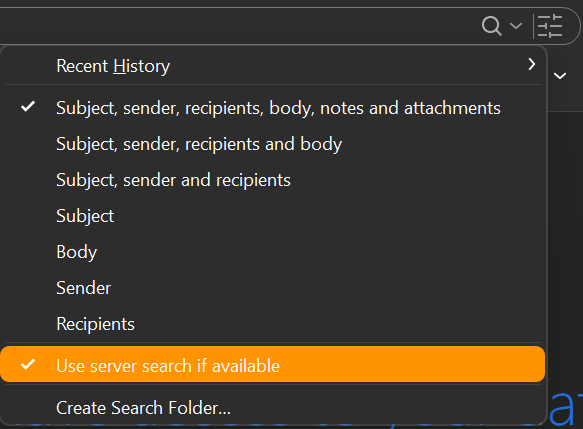Expand the Recent History submenu
This screenshot has height=429, width=583.
click(273, 66)
